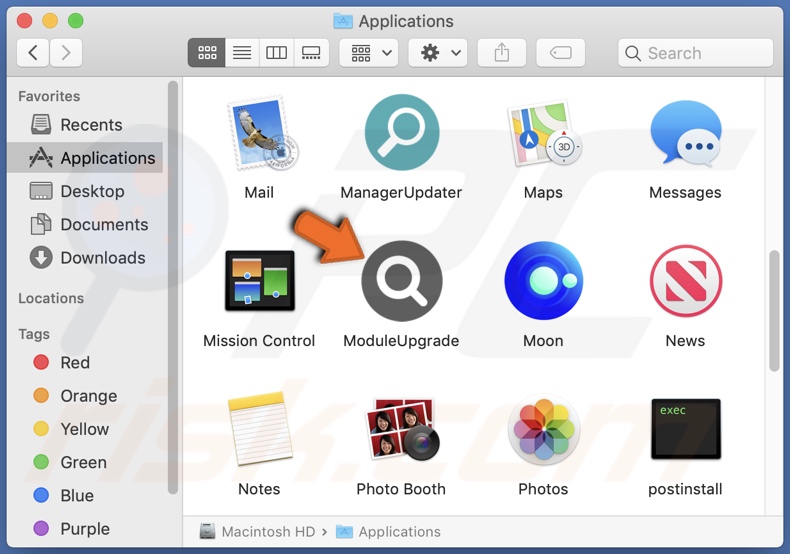
Task: Go back with the back arrow
Action: pyautogui.click(x=33, y=52)
